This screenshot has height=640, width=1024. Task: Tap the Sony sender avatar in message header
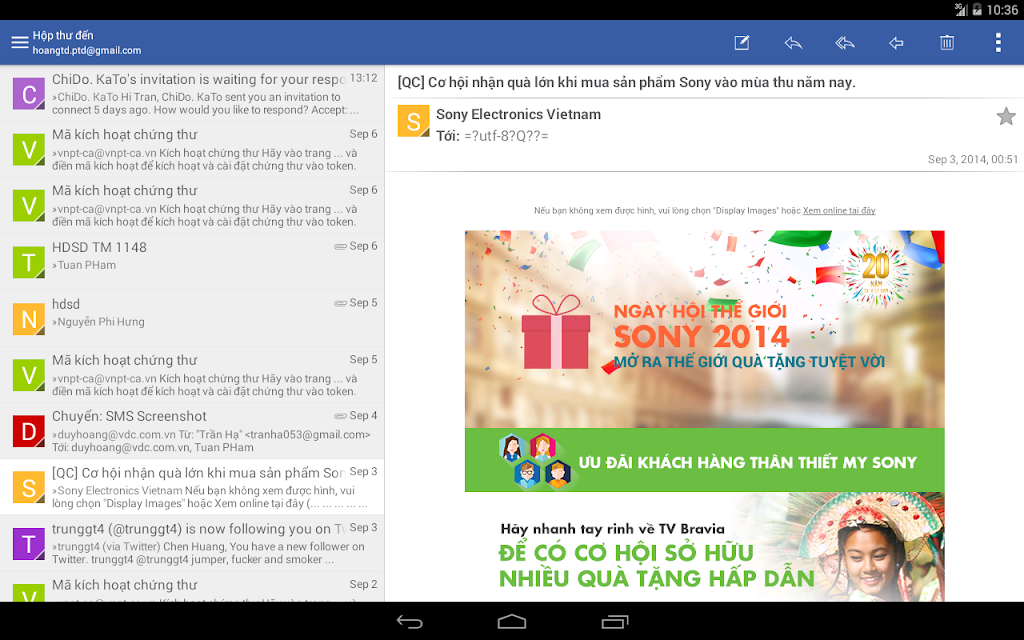click(413, 121)
